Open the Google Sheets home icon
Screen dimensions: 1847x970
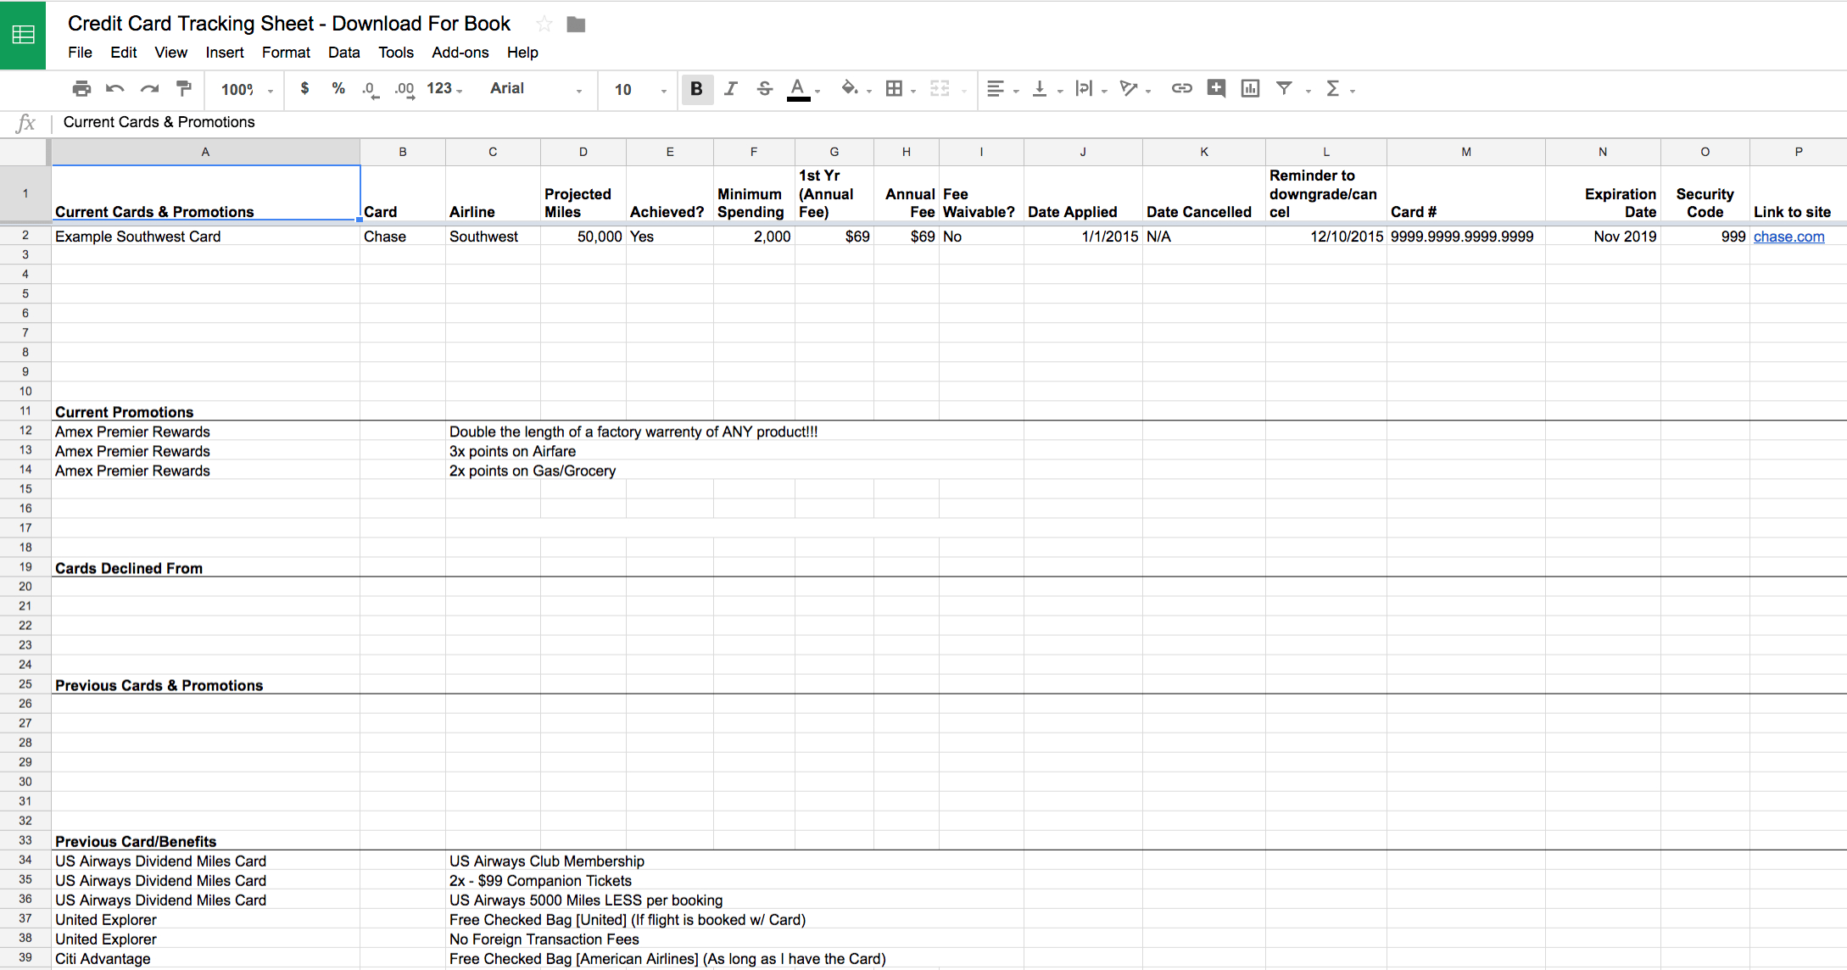(23, 35)
